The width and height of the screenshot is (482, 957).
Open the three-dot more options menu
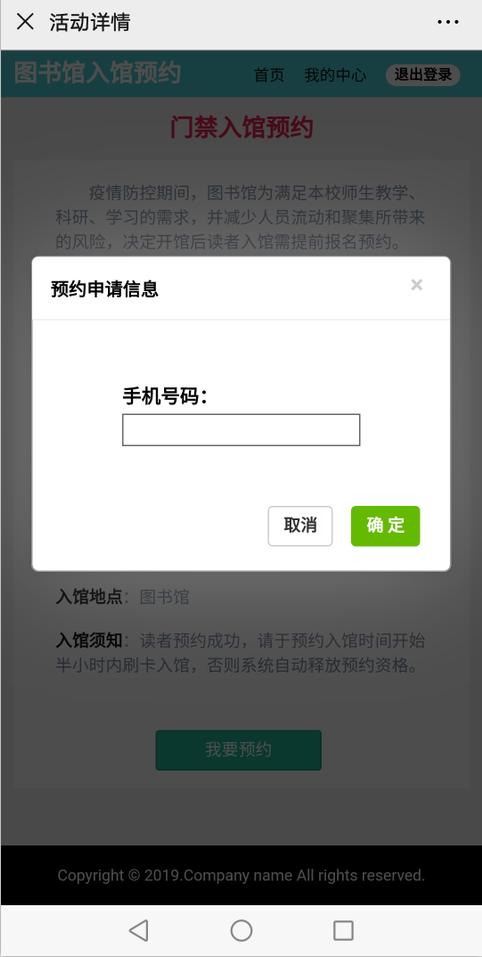(448, 22)
